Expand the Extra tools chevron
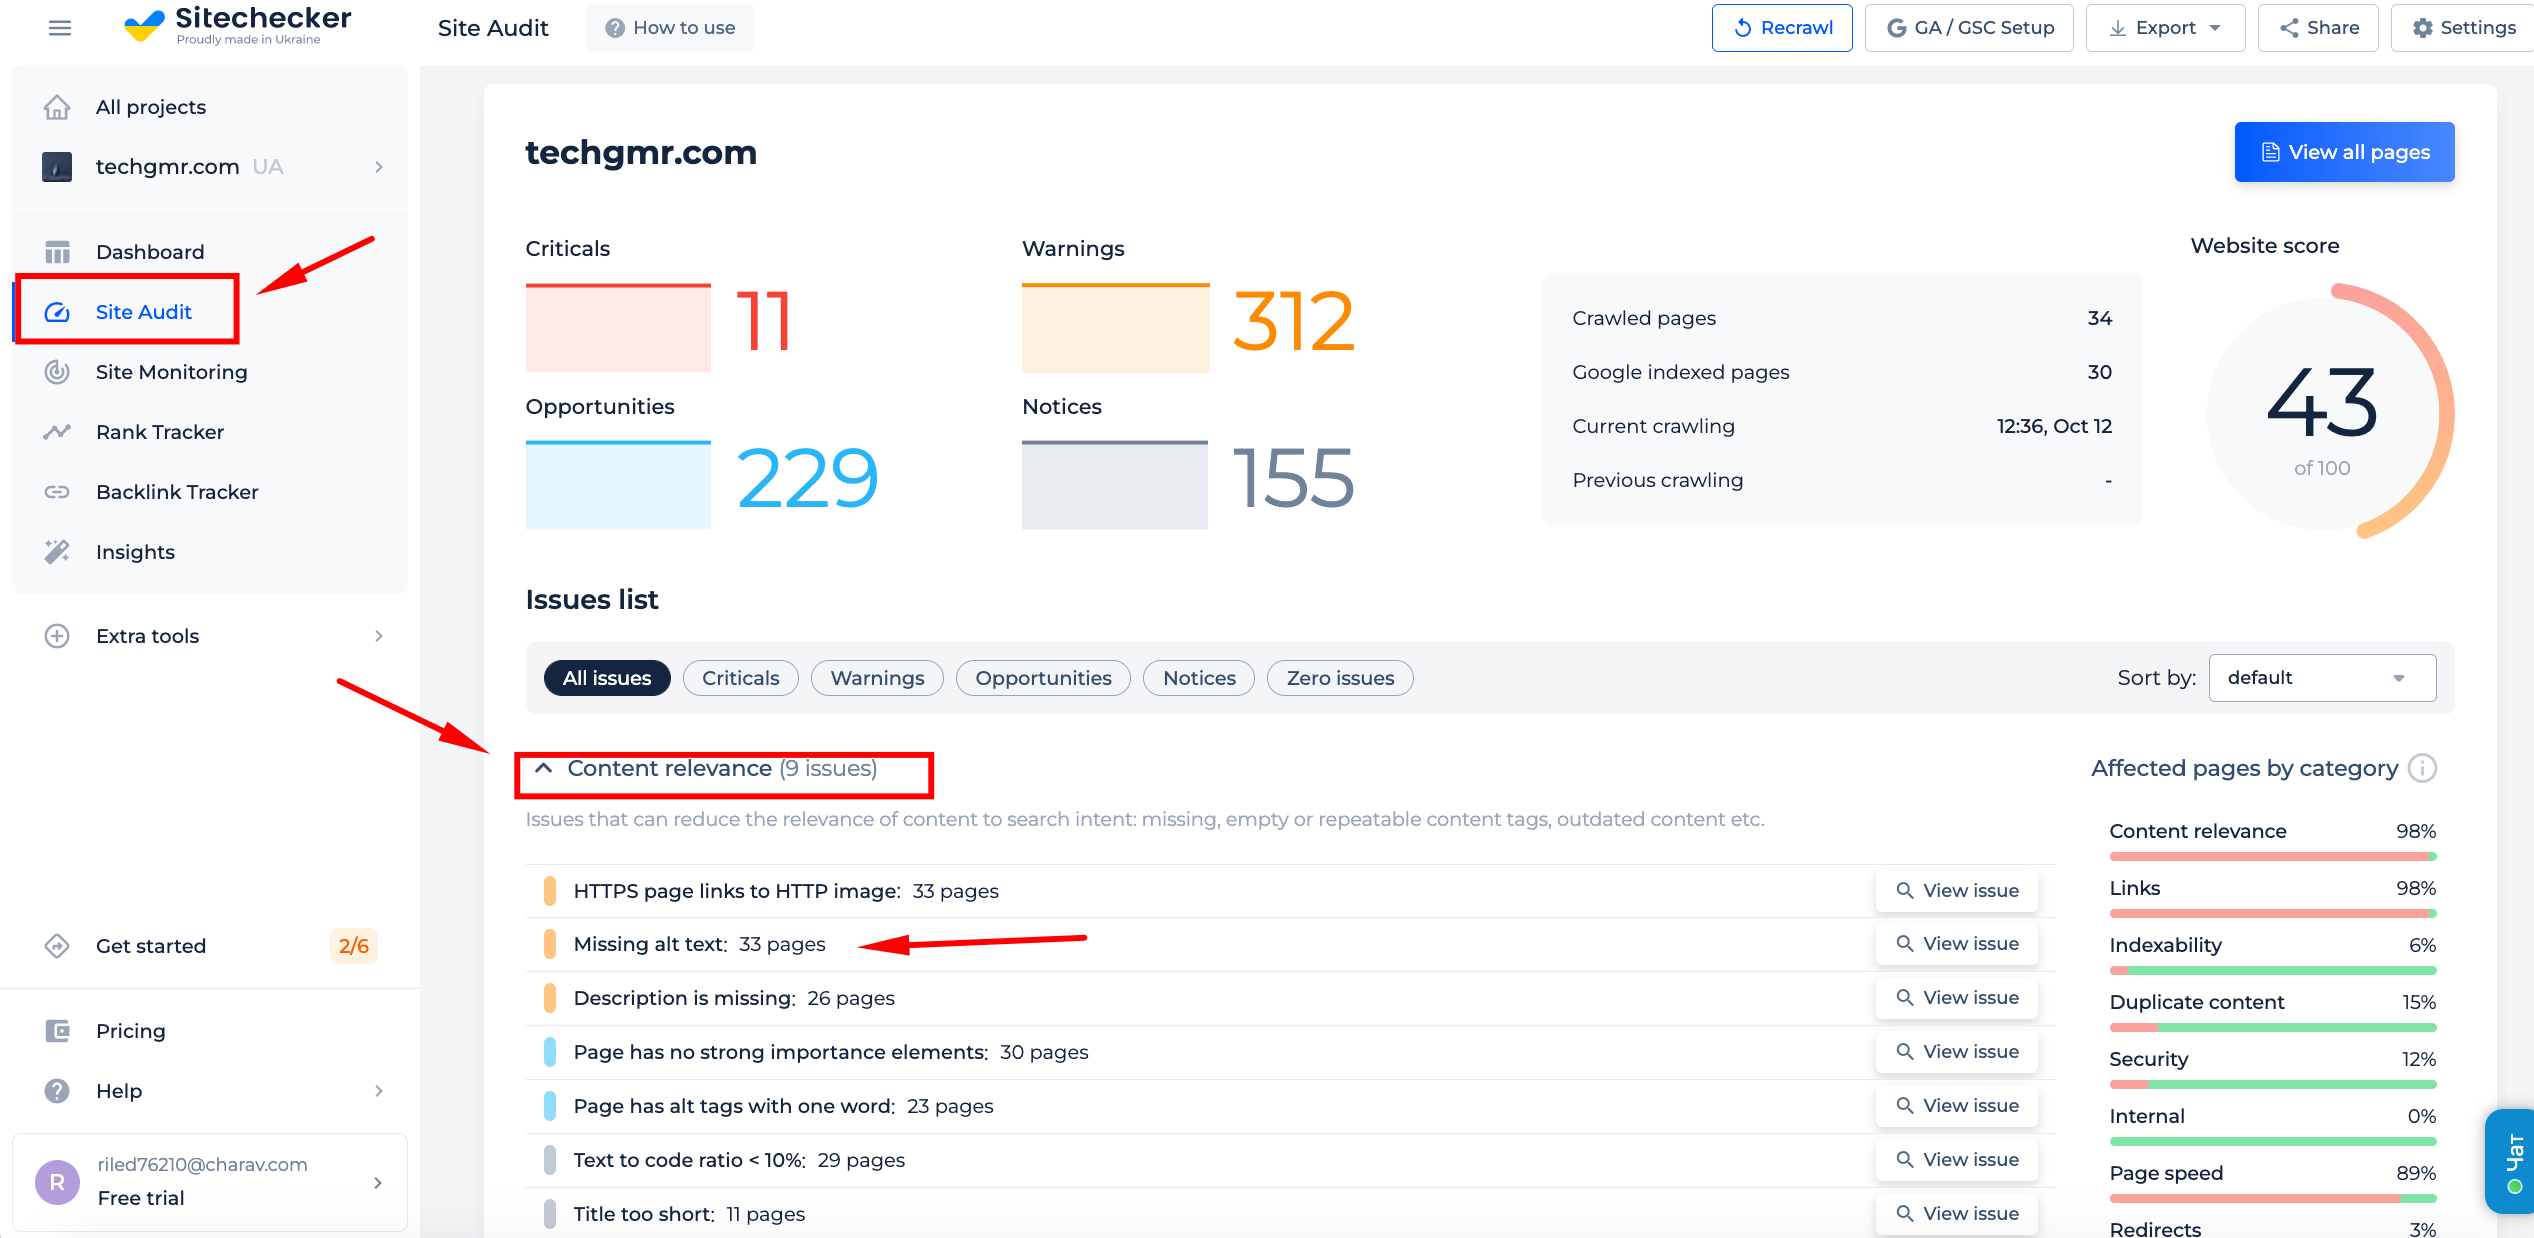The height and width of the screenshot is (1238, 2534). [x=379, y=636]
